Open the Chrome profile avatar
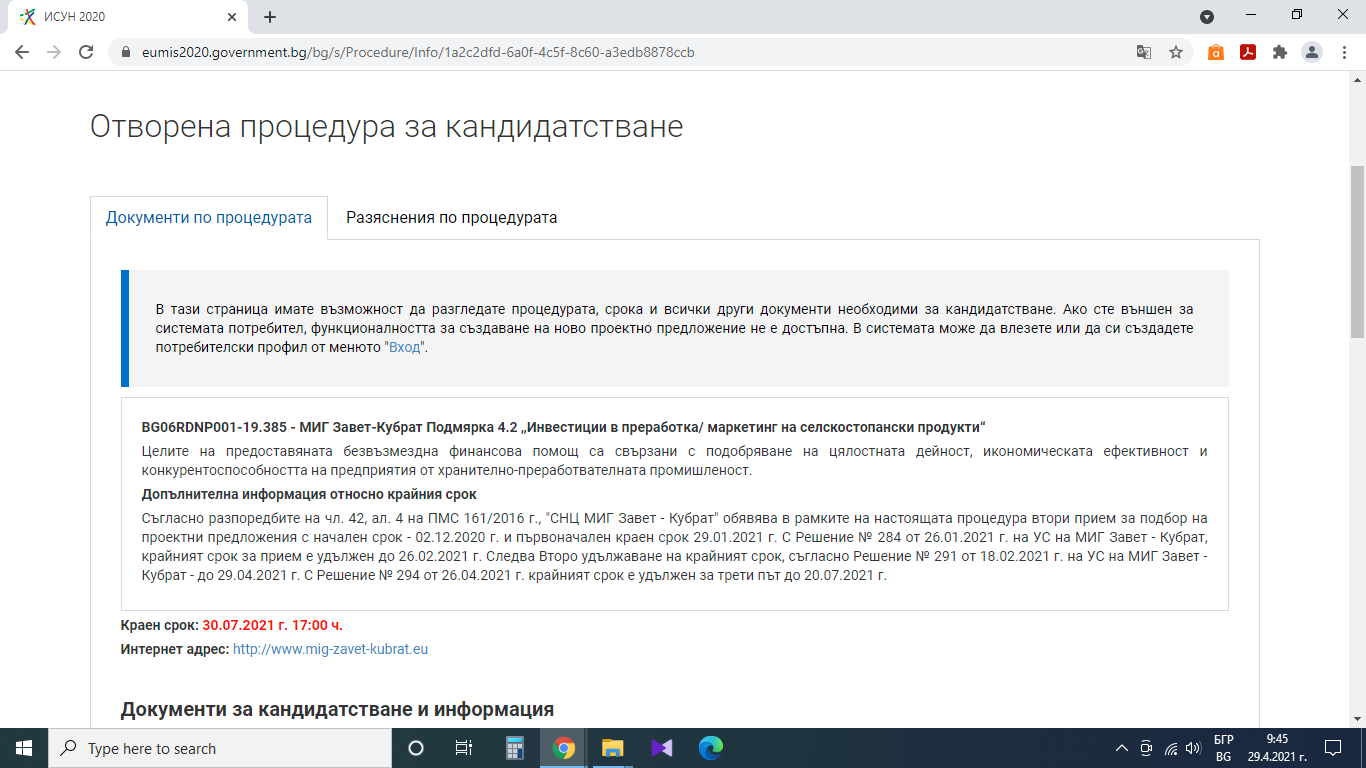The height and width of the screenshot is (768, 1366). pos(1312,52)
